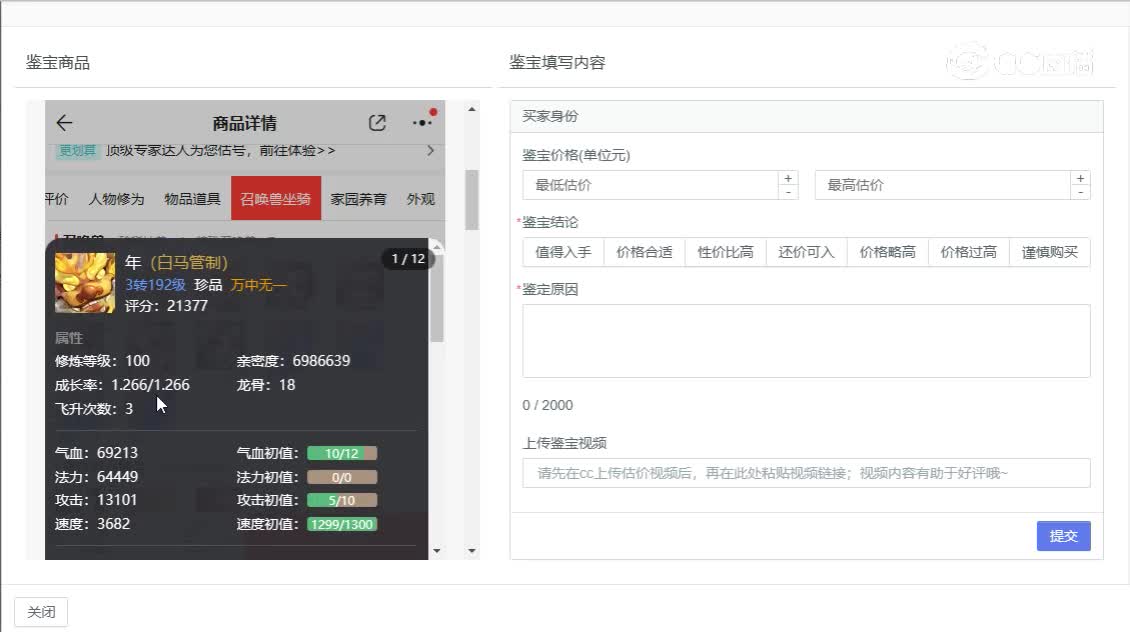Click the pet detail card scroll-down arrow

[437, 551]
